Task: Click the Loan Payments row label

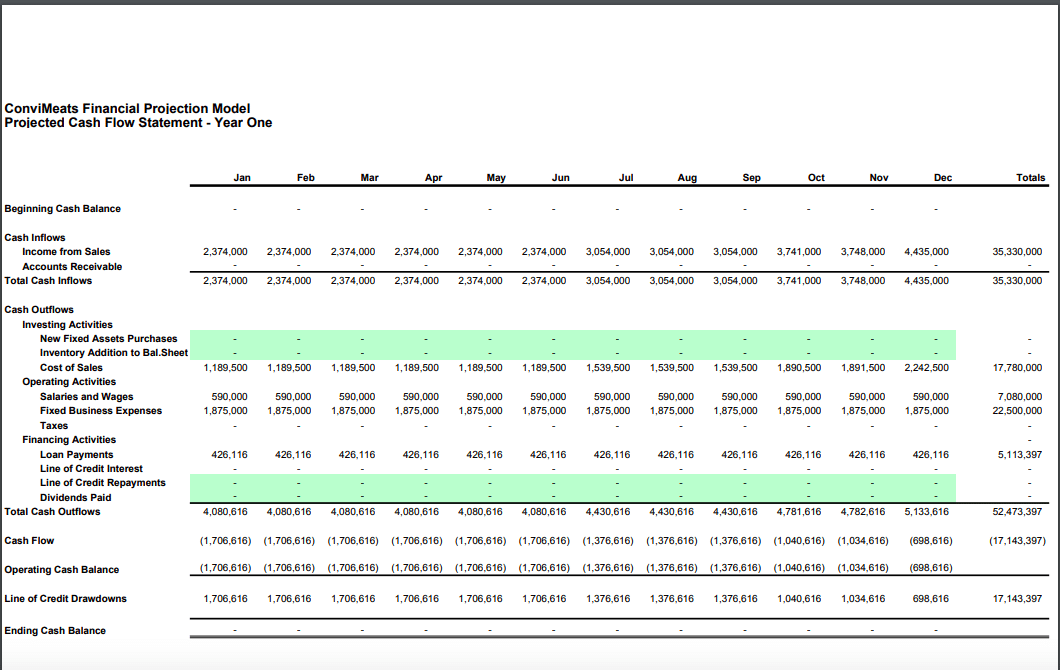Action: tap(76, 455)
